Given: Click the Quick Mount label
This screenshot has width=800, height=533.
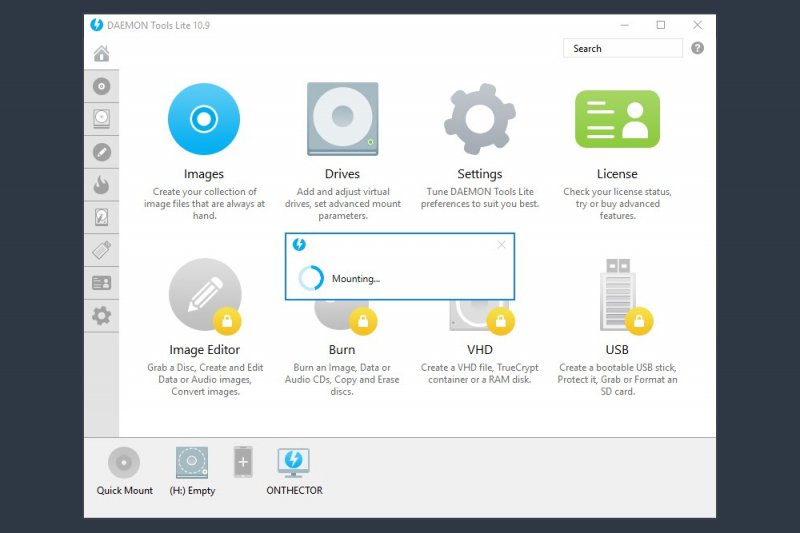Looking at the screenshot, I should pyautogui.click(x=124, y=490).
